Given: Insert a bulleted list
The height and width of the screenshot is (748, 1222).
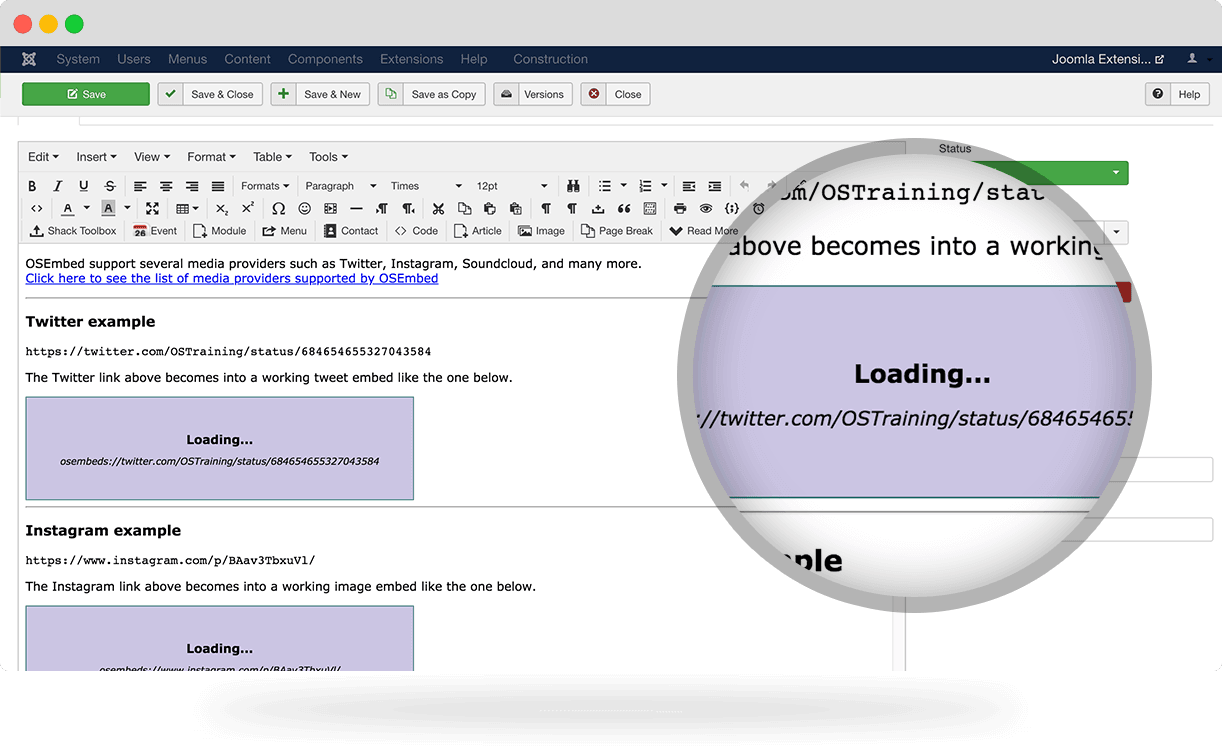Looking at the screenshot, I should (x=605, y=186).
